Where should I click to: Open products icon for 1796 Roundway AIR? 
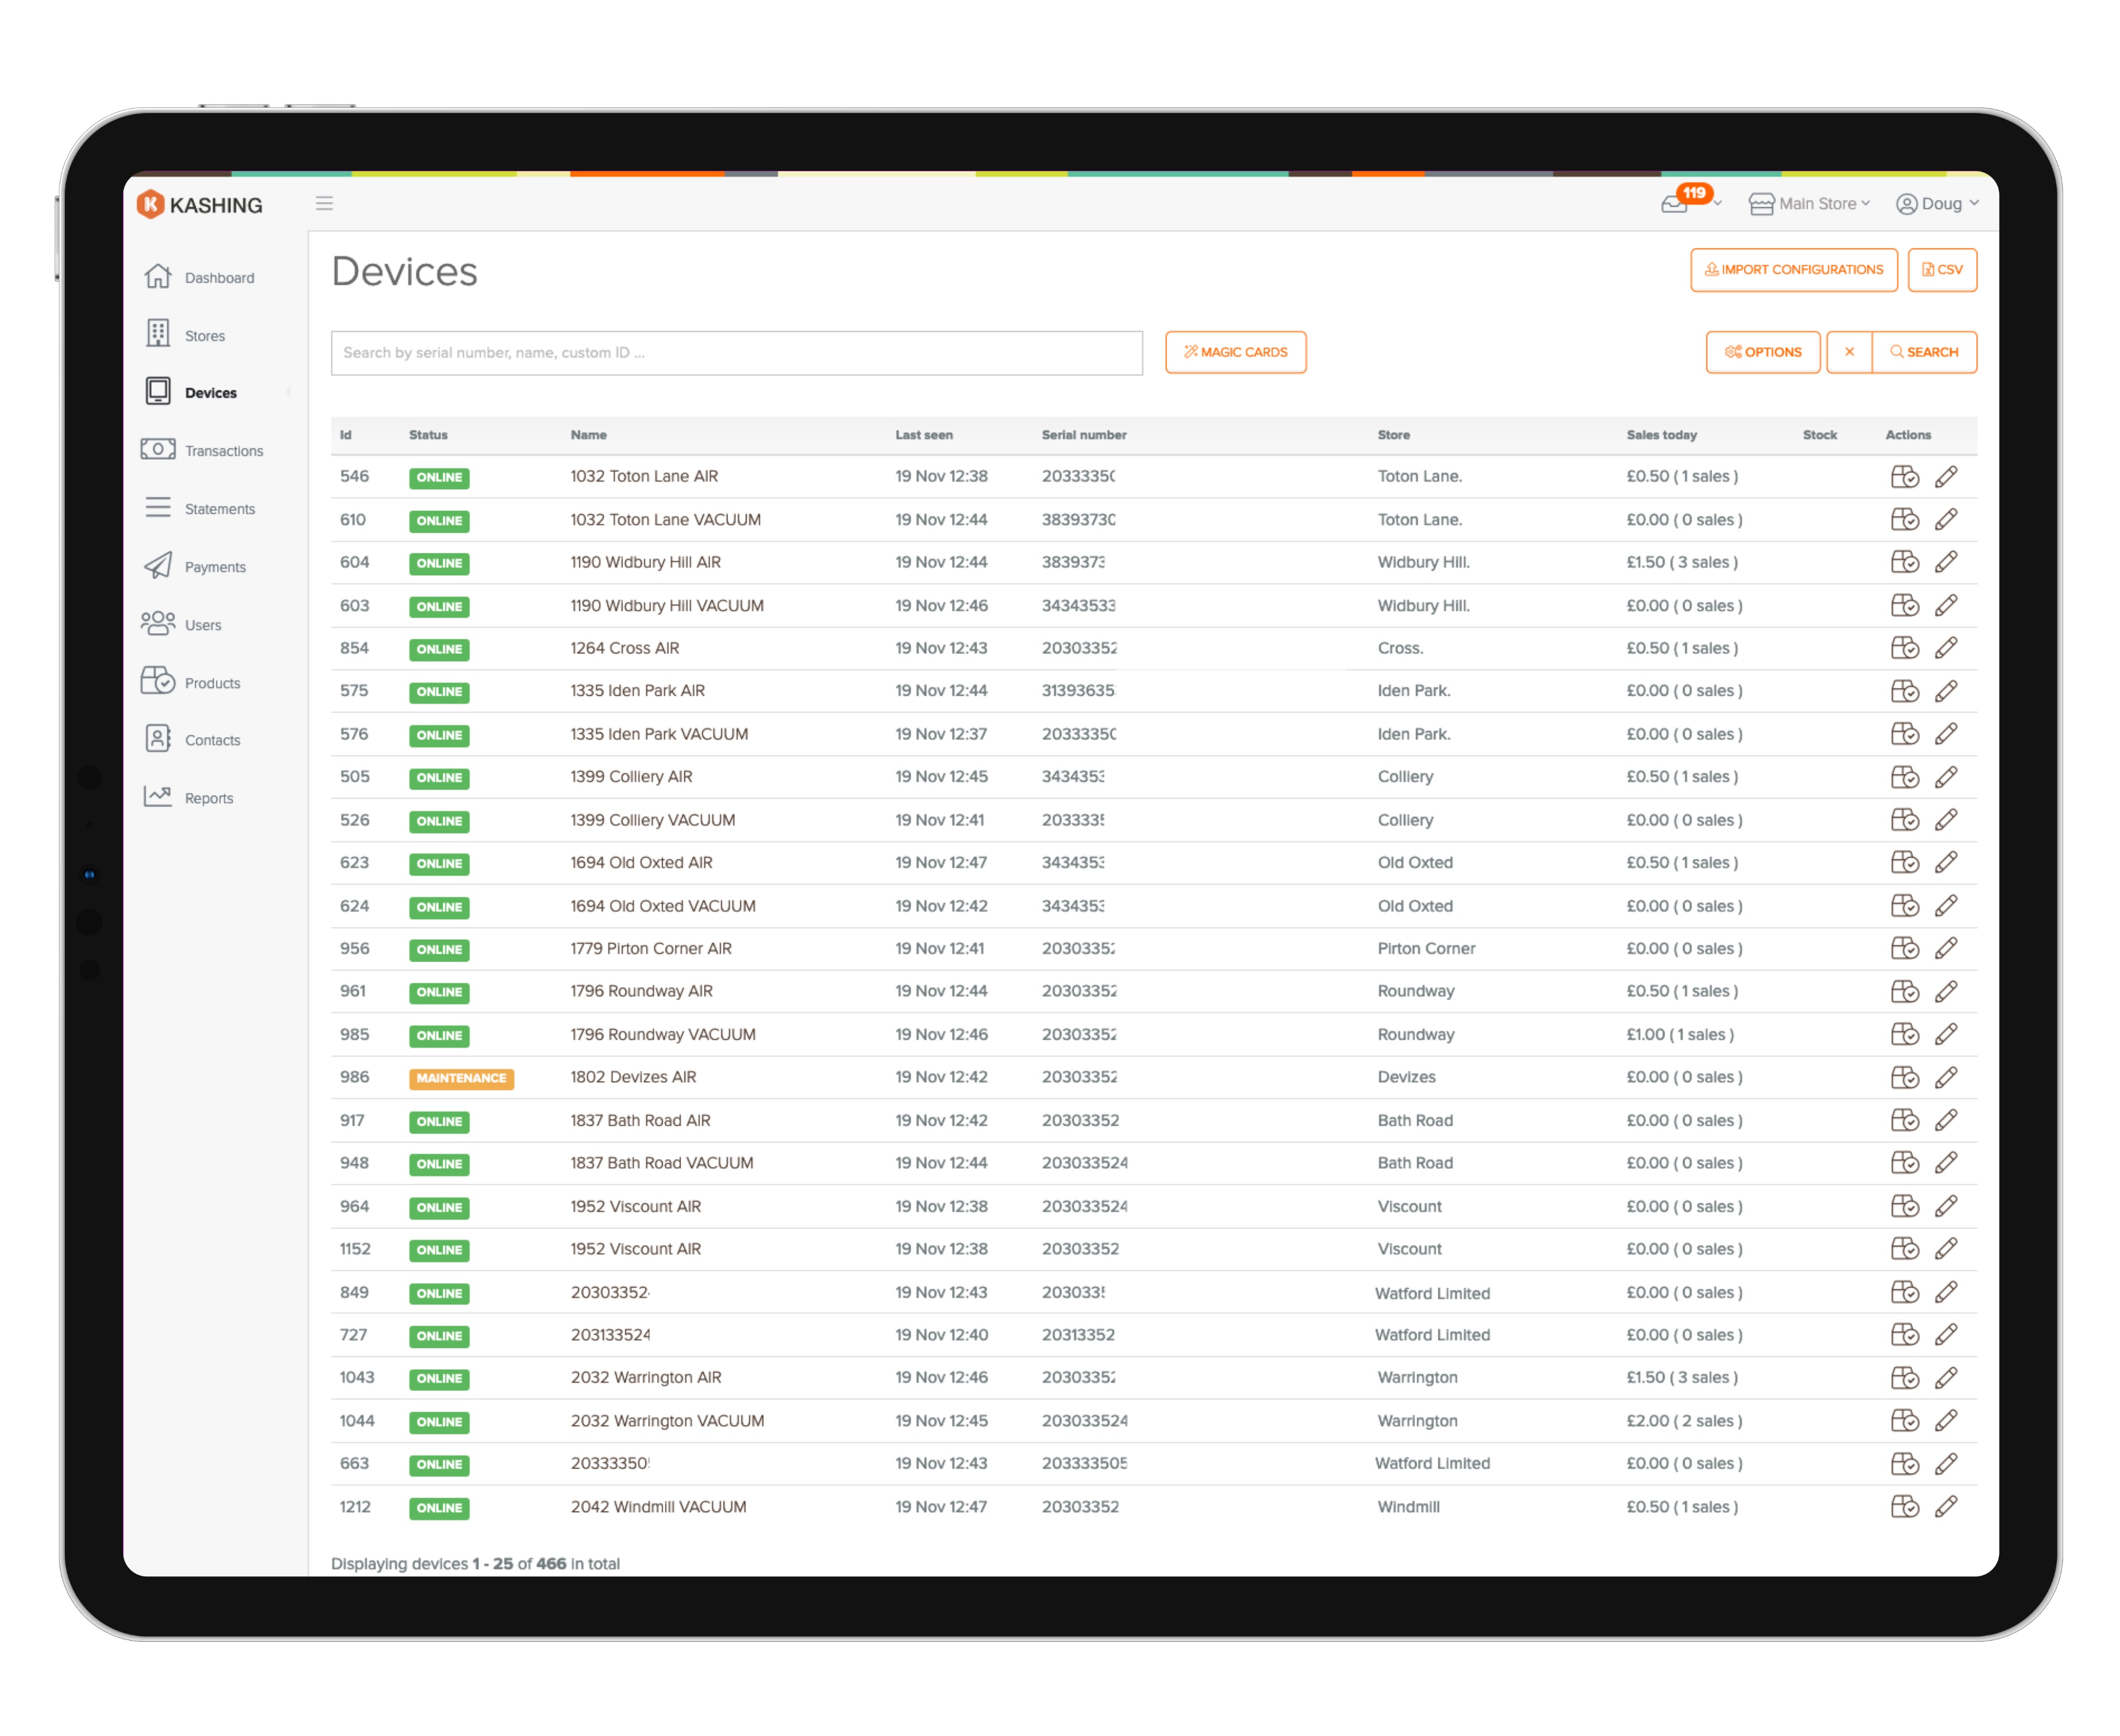click(x=1904, y=992)
